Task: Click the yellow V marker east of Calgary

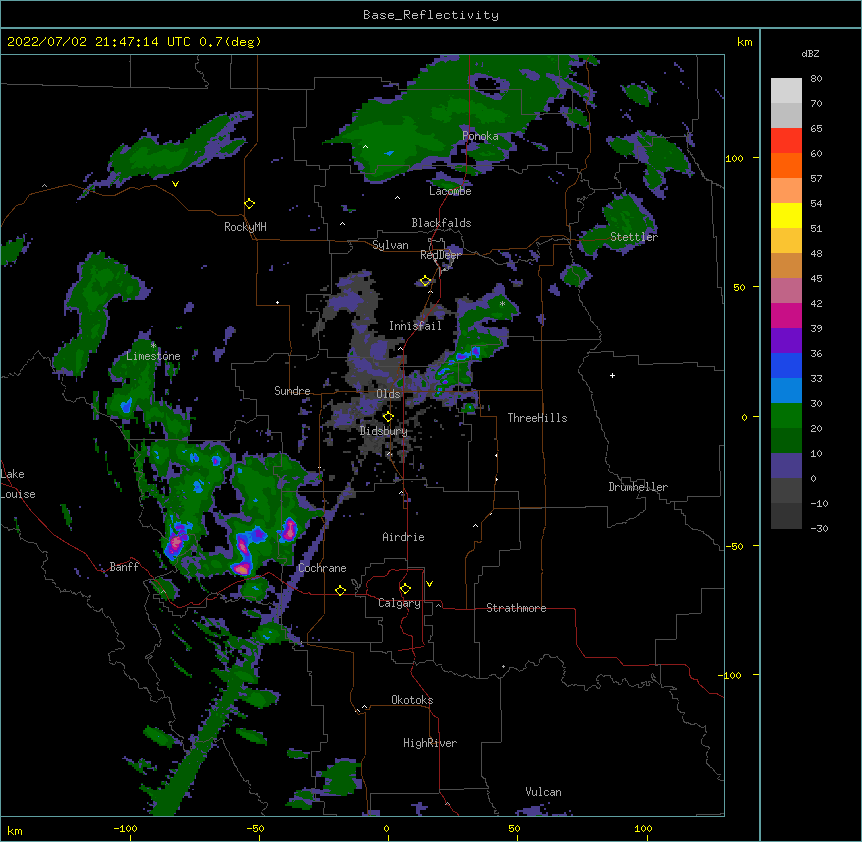Action: coord(429,584)
